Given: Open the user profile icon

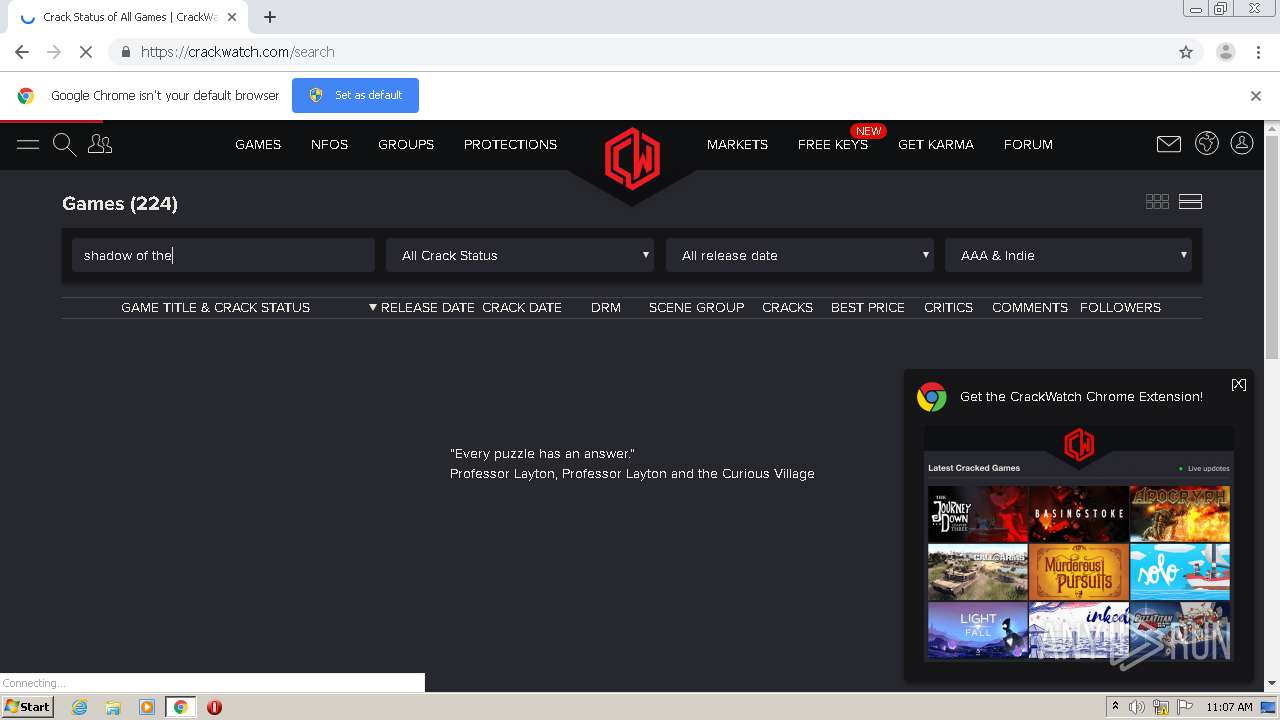Looking at the screenshot, I should click(x=1242, y=143).
